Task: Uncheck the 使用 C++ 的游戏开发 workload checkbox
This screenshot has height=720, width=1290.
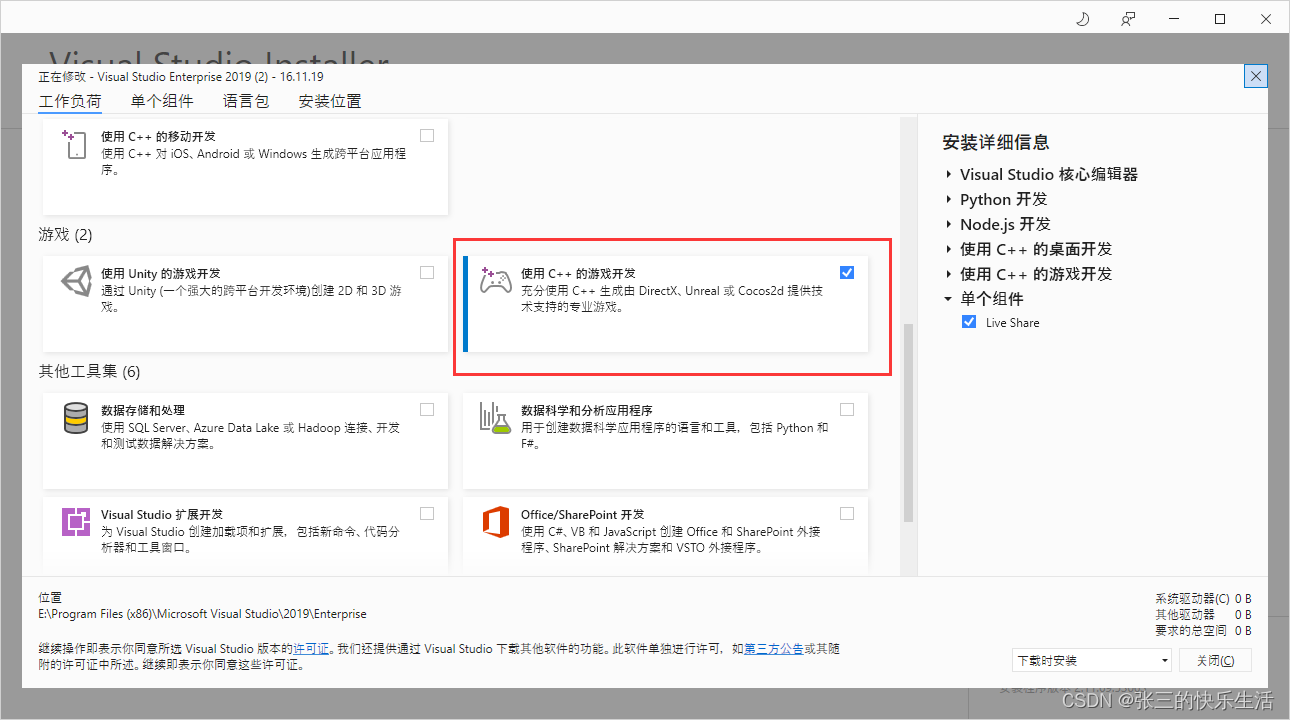Action: 847,272
